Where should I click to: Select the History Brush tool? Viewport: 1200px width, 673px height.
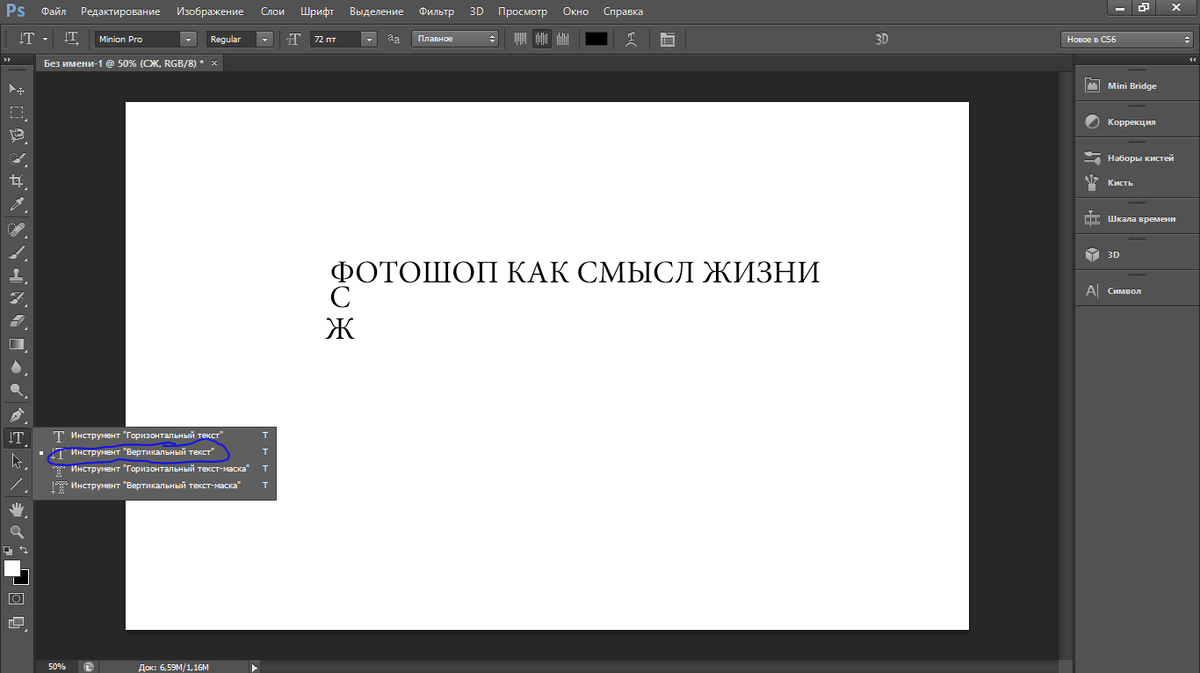17,299
